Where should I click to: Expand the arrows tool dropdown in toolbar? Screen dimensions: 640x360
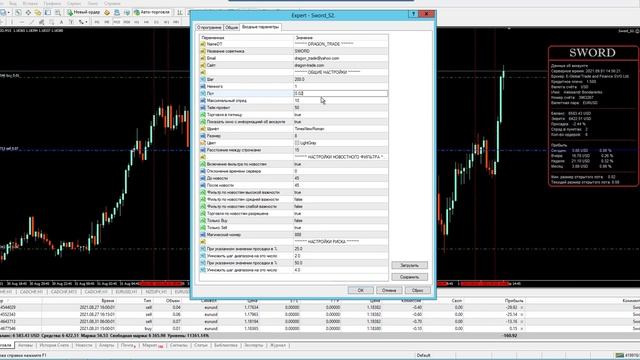point(87,22)
